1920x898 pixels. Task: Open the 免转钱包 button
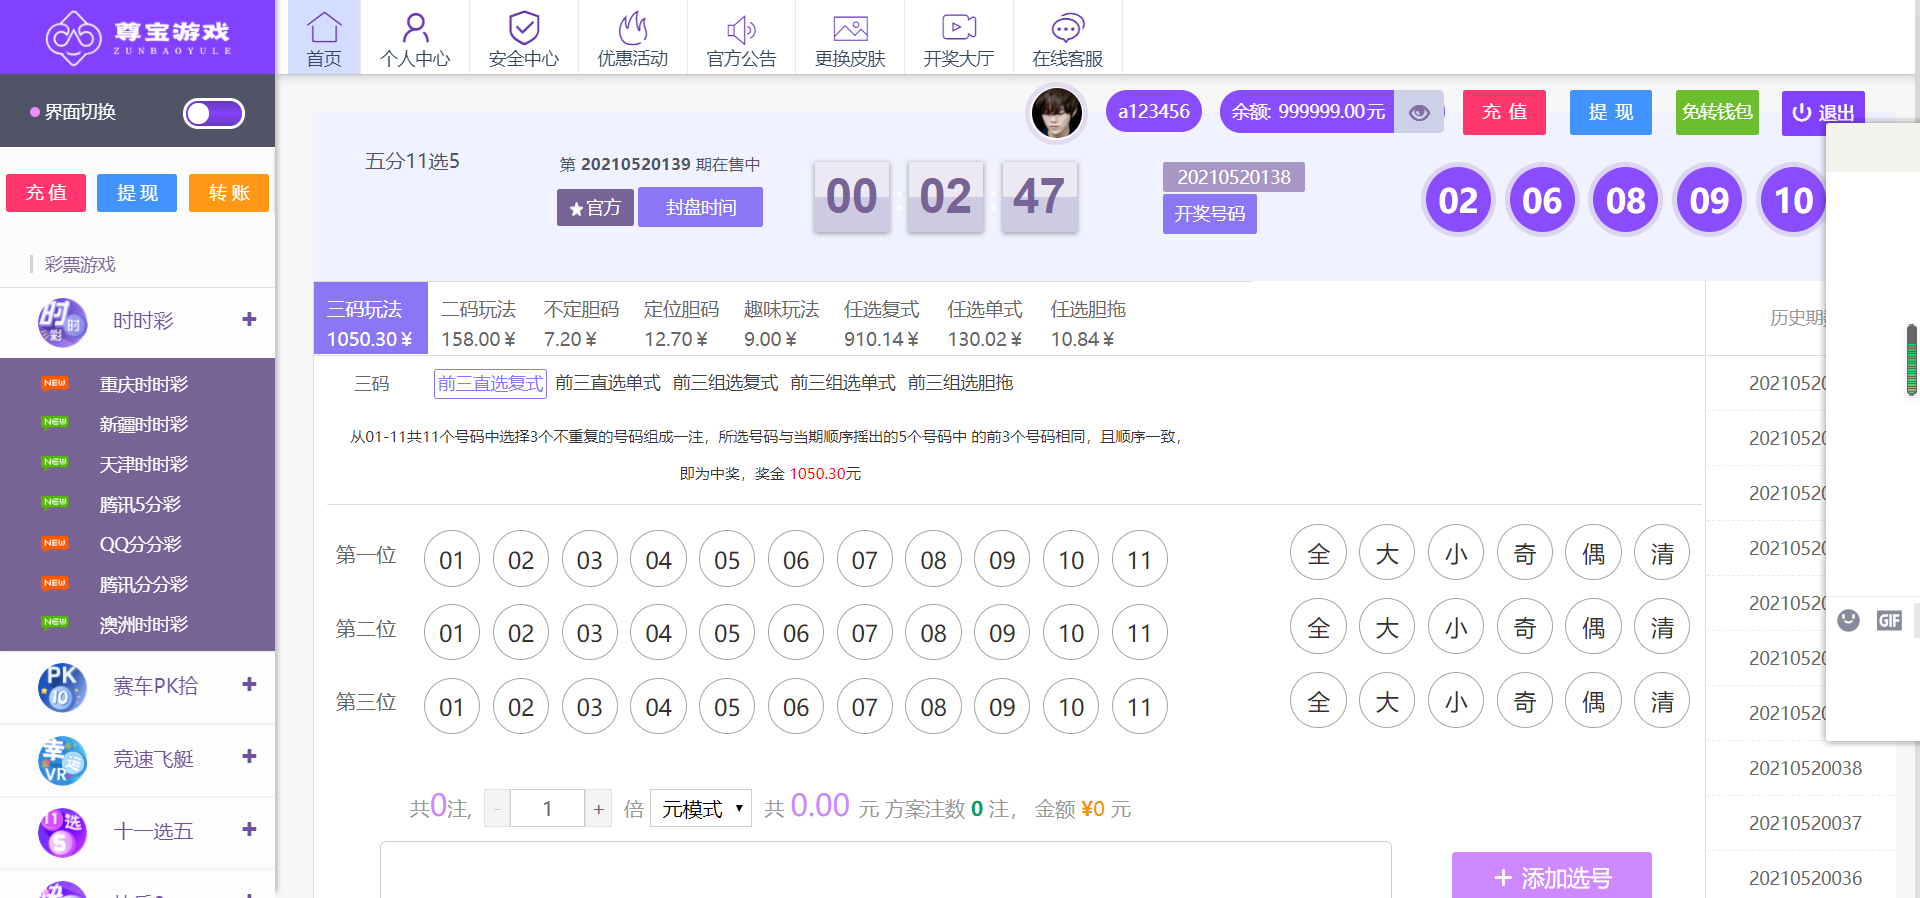pyautogui.click(x=1717, y=112)
